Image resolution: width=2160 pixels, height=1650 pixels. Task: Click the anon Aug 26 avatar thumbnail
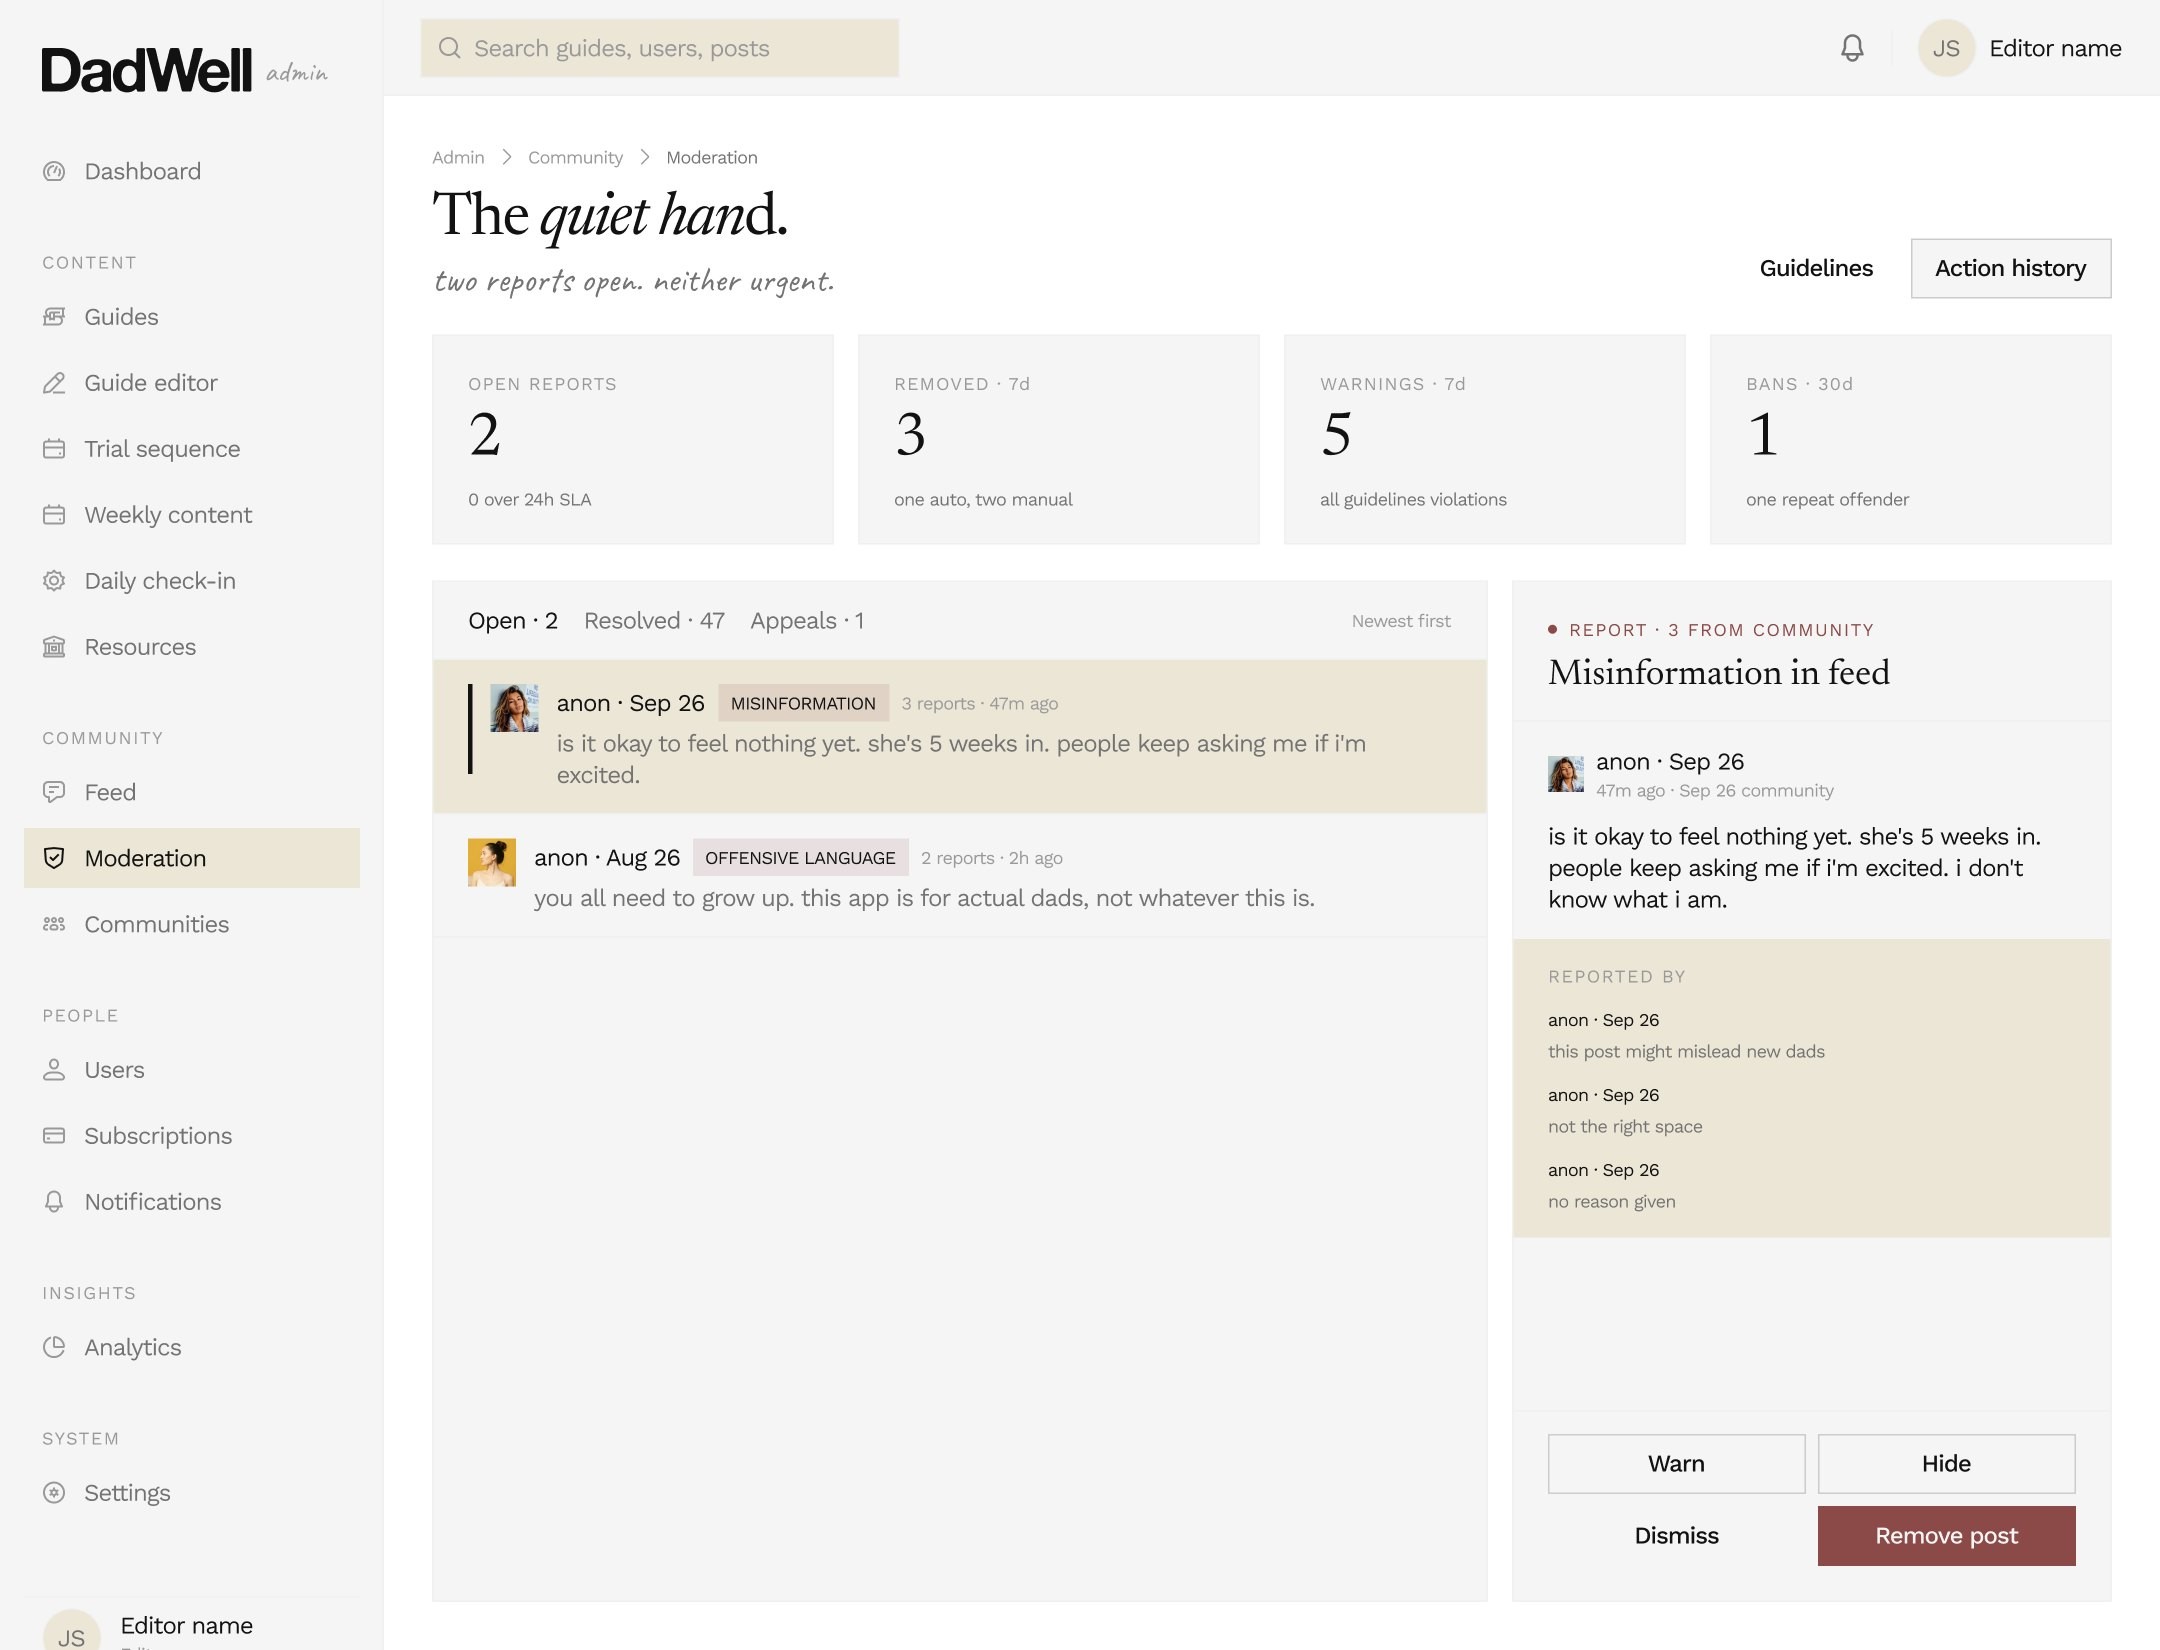pyautogui.click(x=492, y=862)
